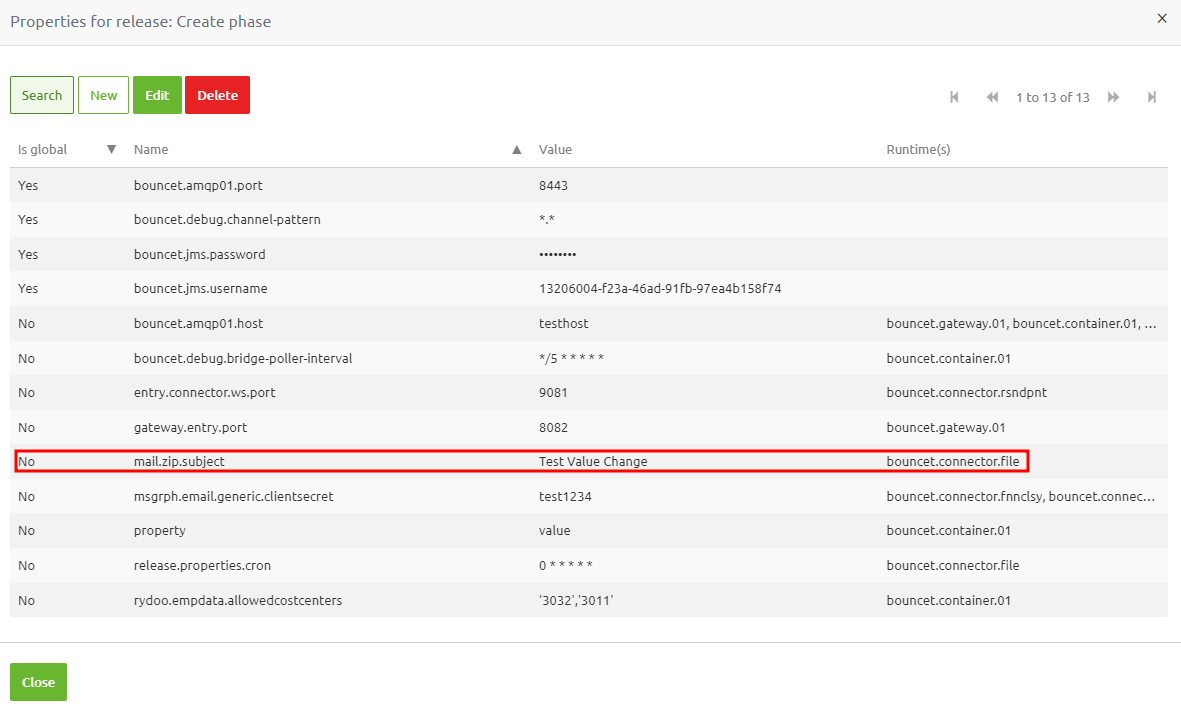Click the ascending sort arrow on Name column

pos(517,148)
